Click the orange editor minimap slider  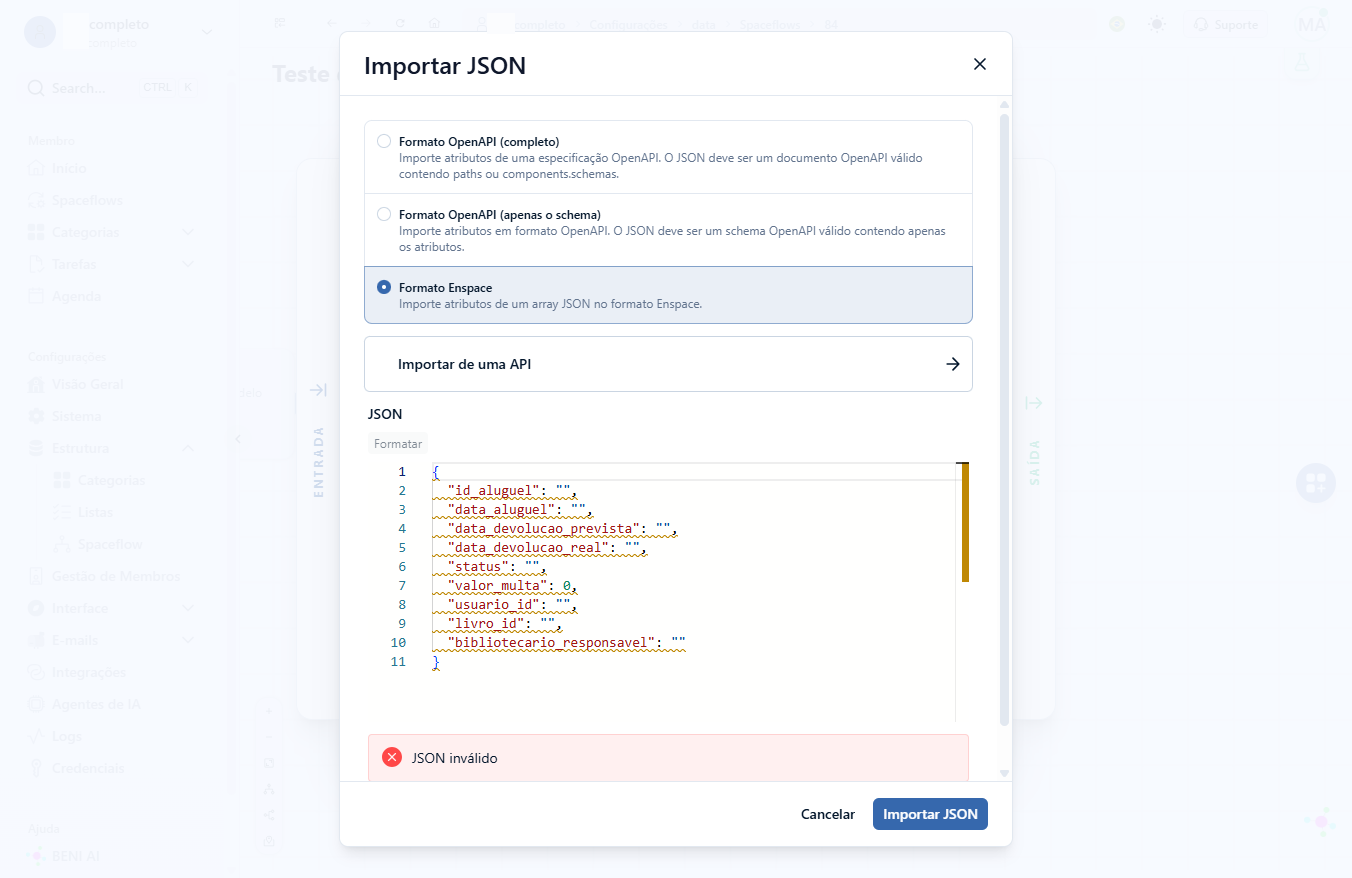(965, 521)
